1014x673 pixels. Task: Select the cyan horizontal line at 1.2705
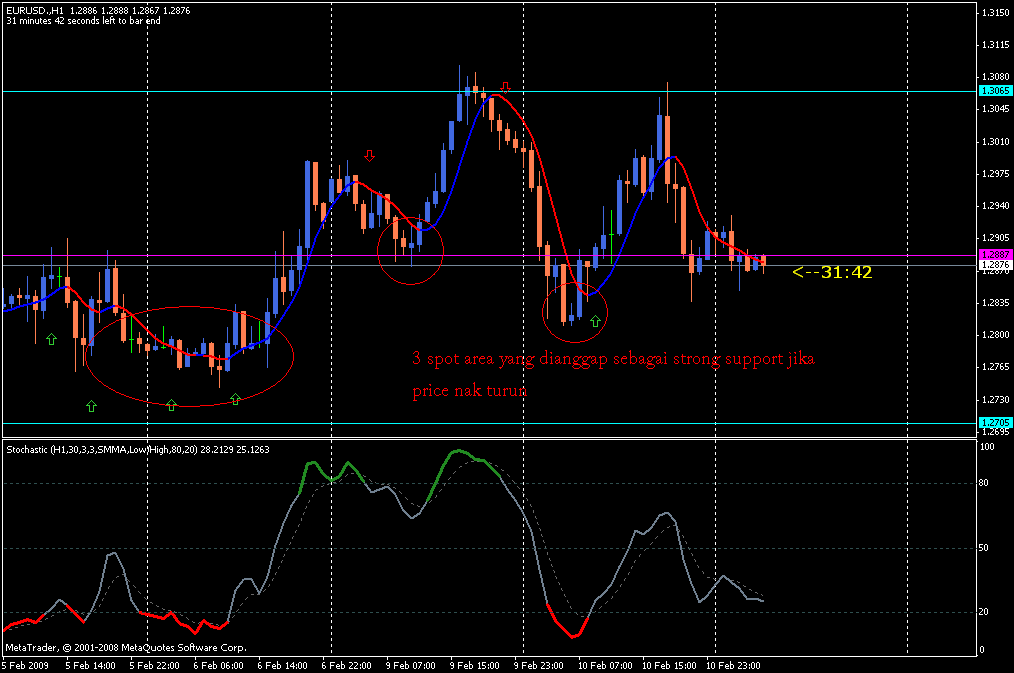pos(489,423)
